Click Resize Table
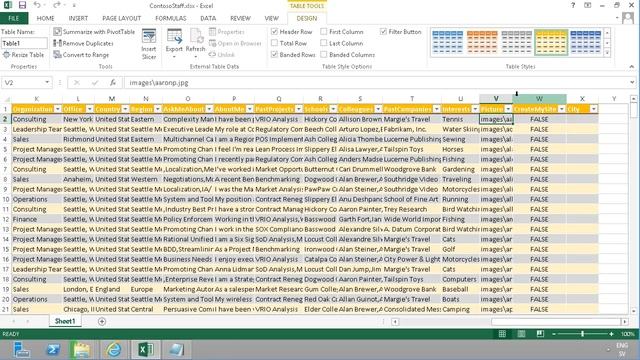This screenshot has height=360, width=640. point(23,54)
